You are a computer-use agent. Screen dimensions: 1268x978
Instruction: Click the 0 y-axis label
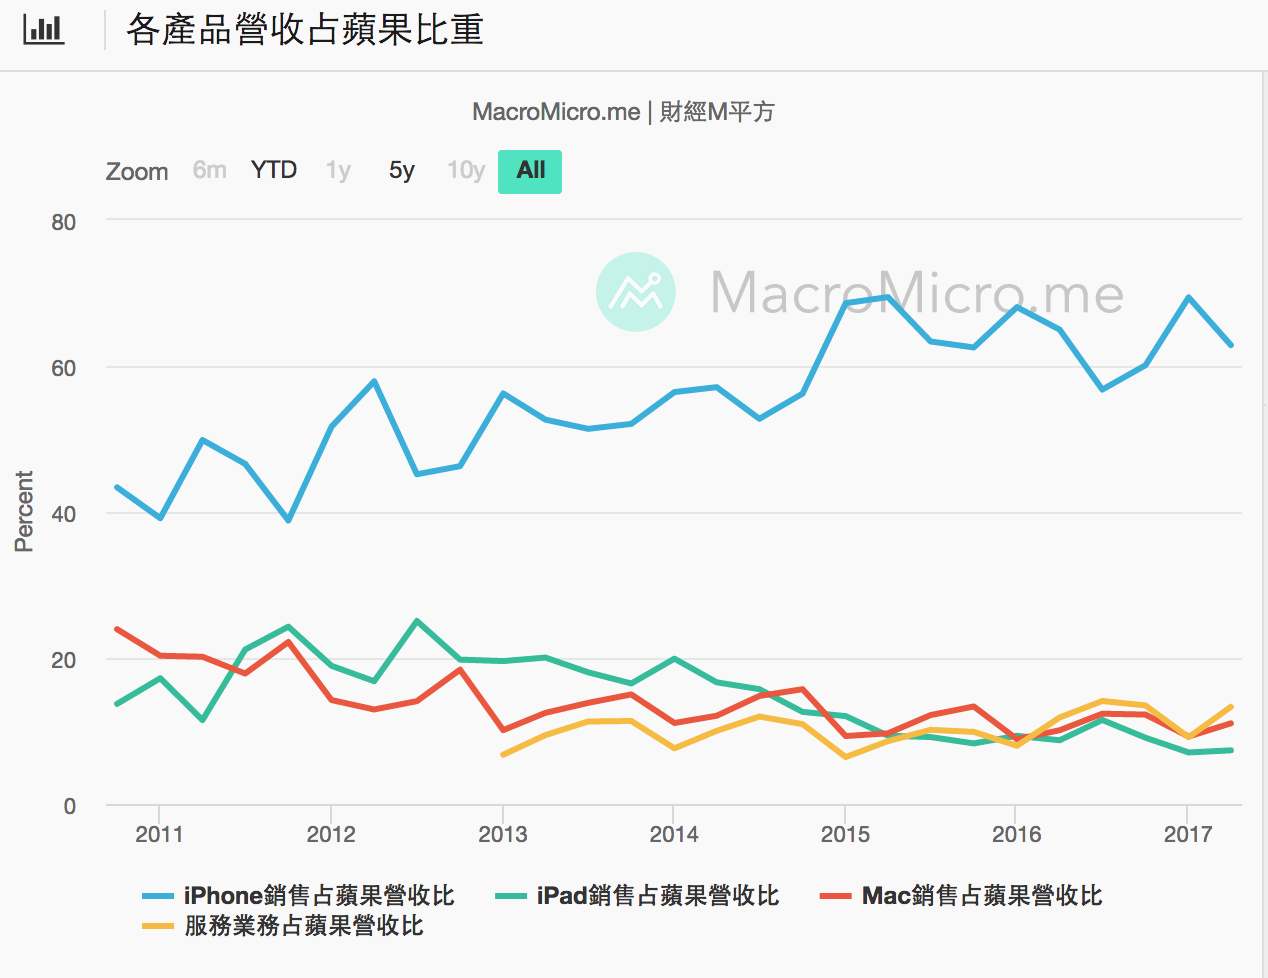tap(70, 806)
